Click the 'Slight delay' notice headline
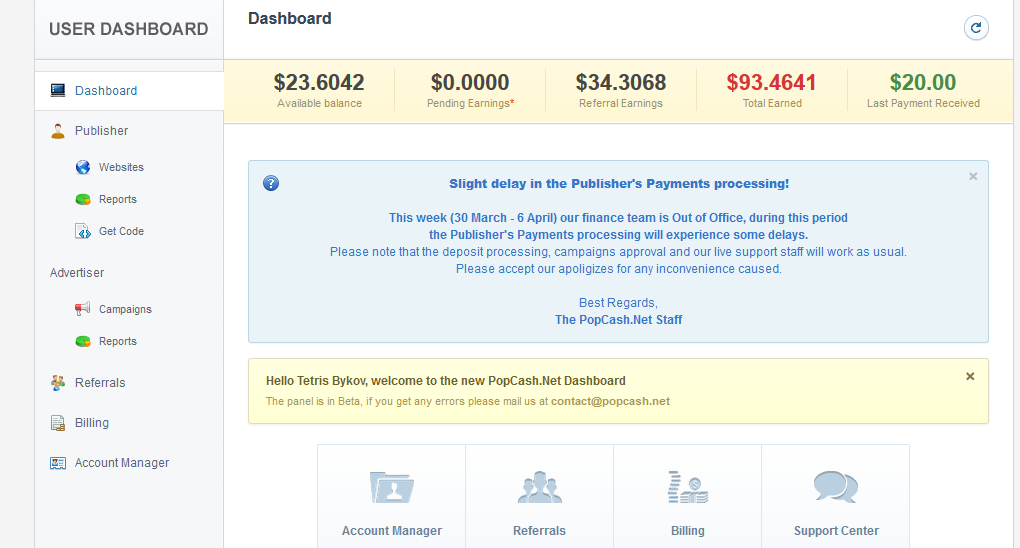The width and height of the screenshot is (1020, 548). [619, 184]
